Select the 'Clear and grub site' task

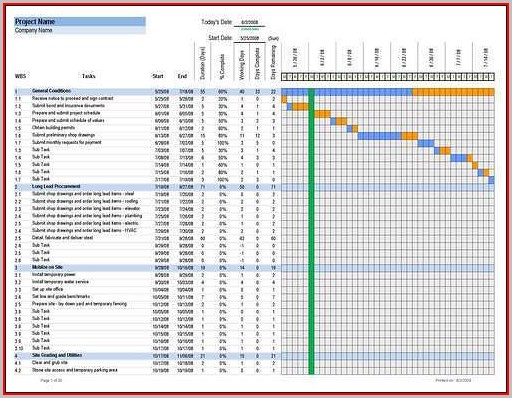coord(50,362)
